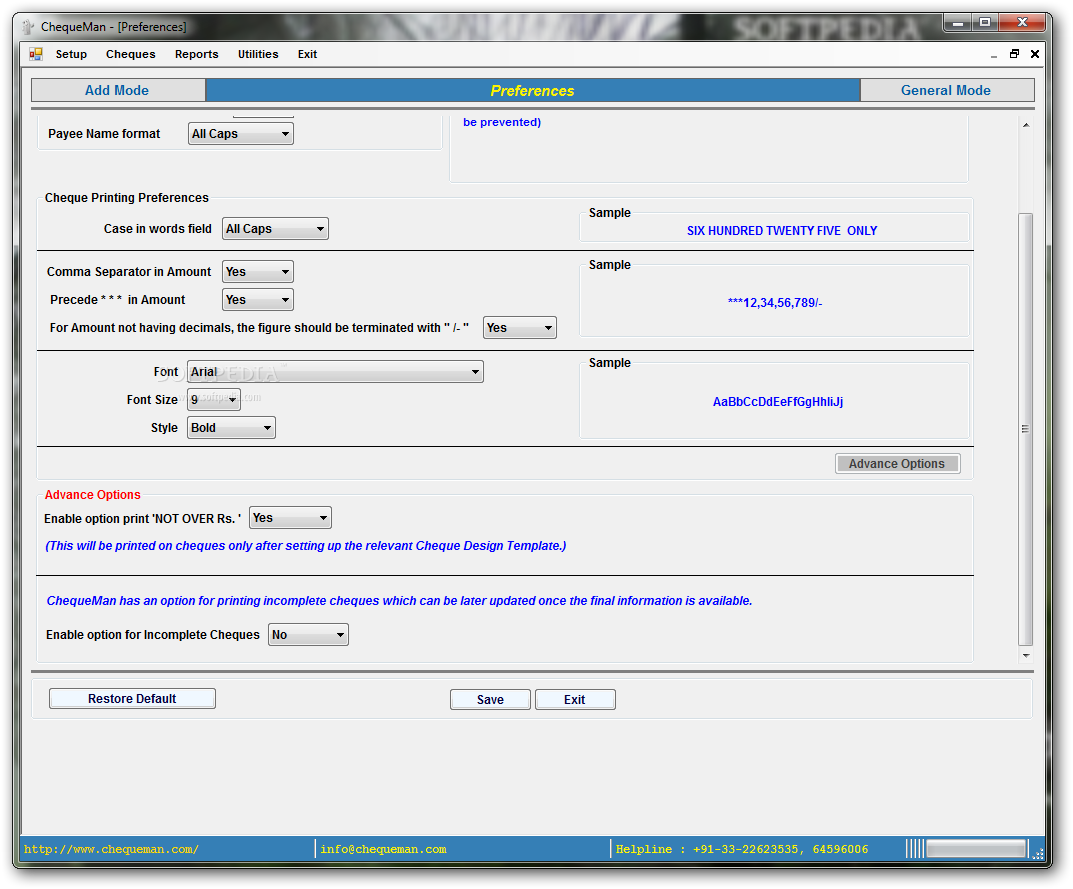This screenshot has height=889, width=1073.
Task: Switch to General Mode
Action: (x=946, y=90)
